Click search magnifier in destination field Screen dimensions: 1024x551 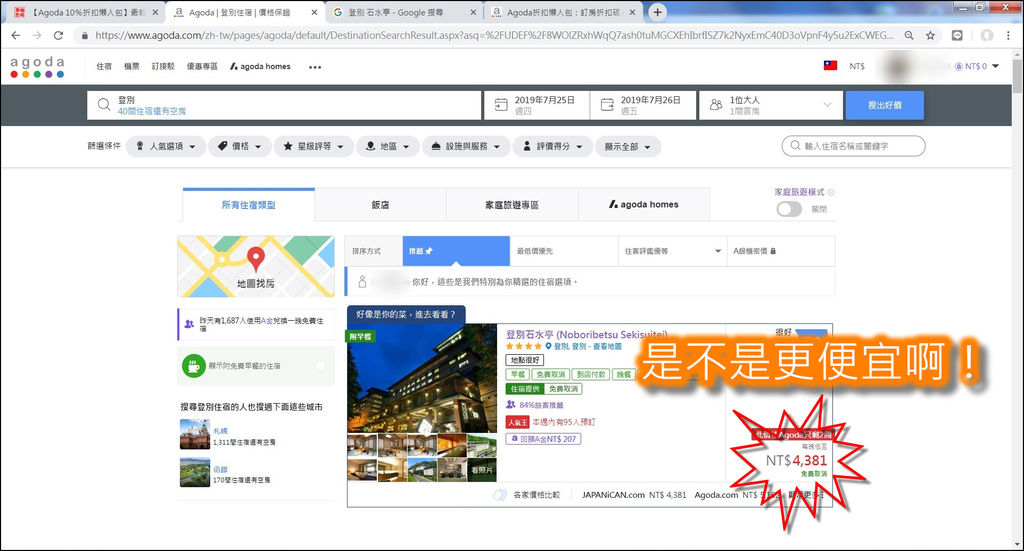(x=104, y=104)
